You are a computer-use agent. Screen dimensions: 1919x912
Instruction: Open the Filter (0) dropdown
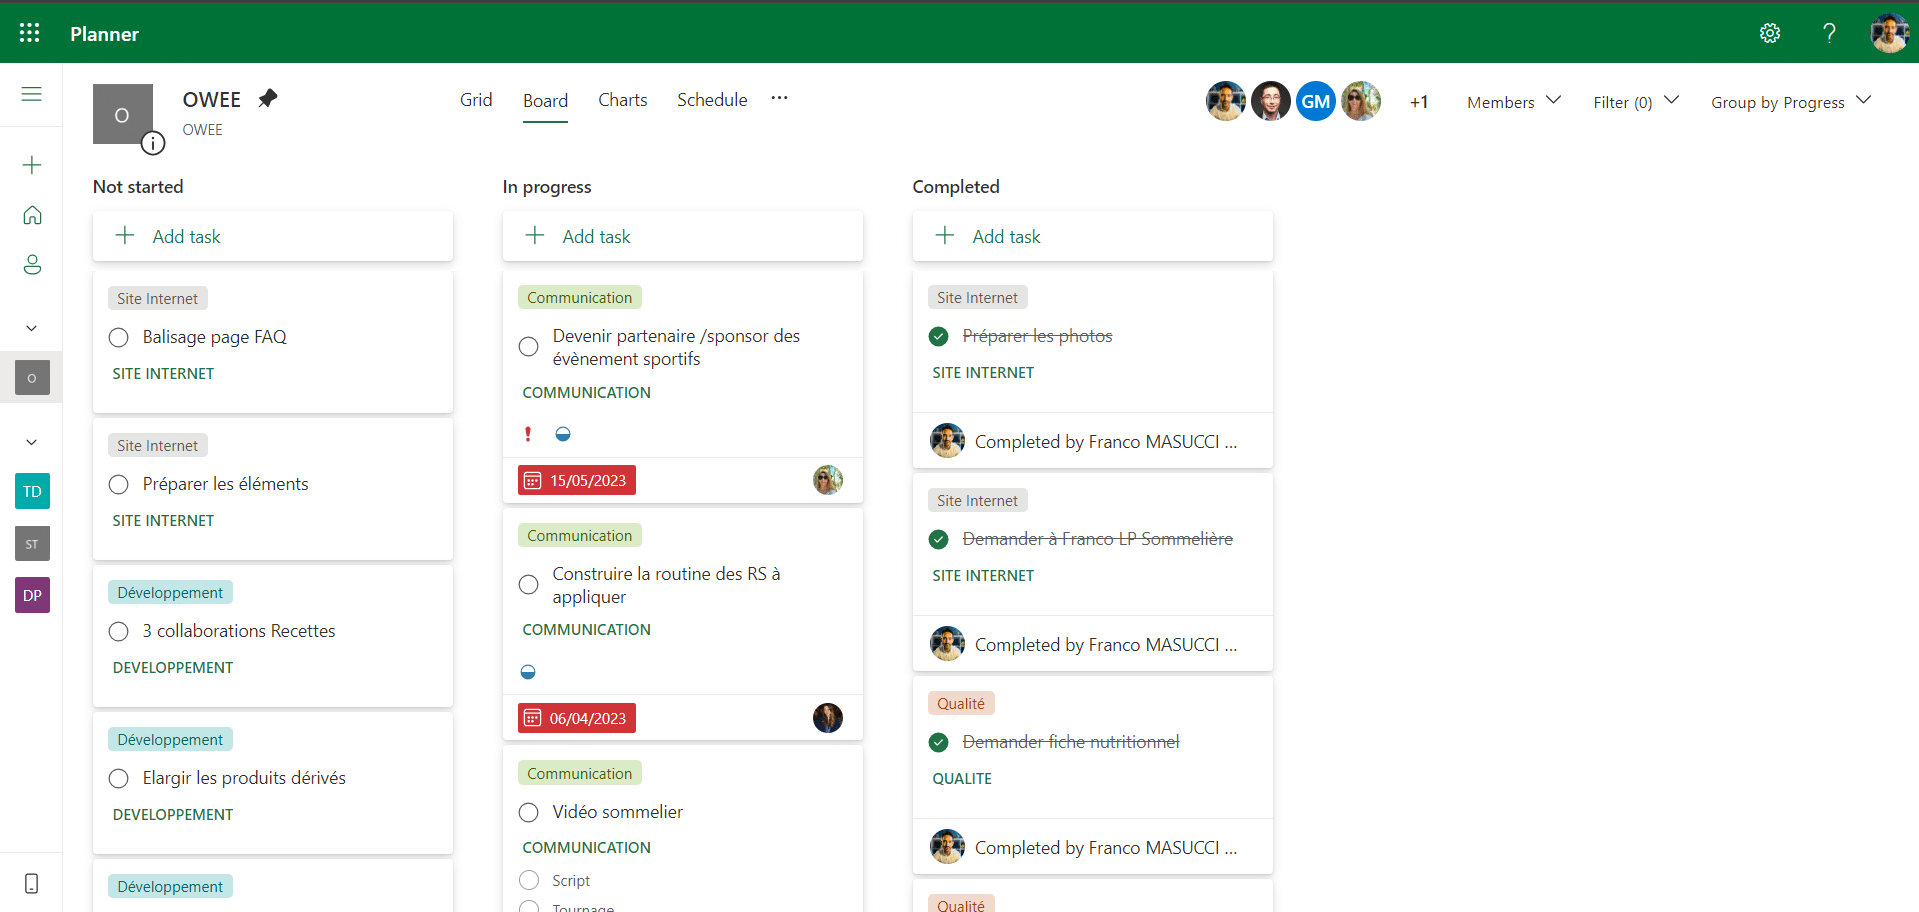coord(1635,102)
